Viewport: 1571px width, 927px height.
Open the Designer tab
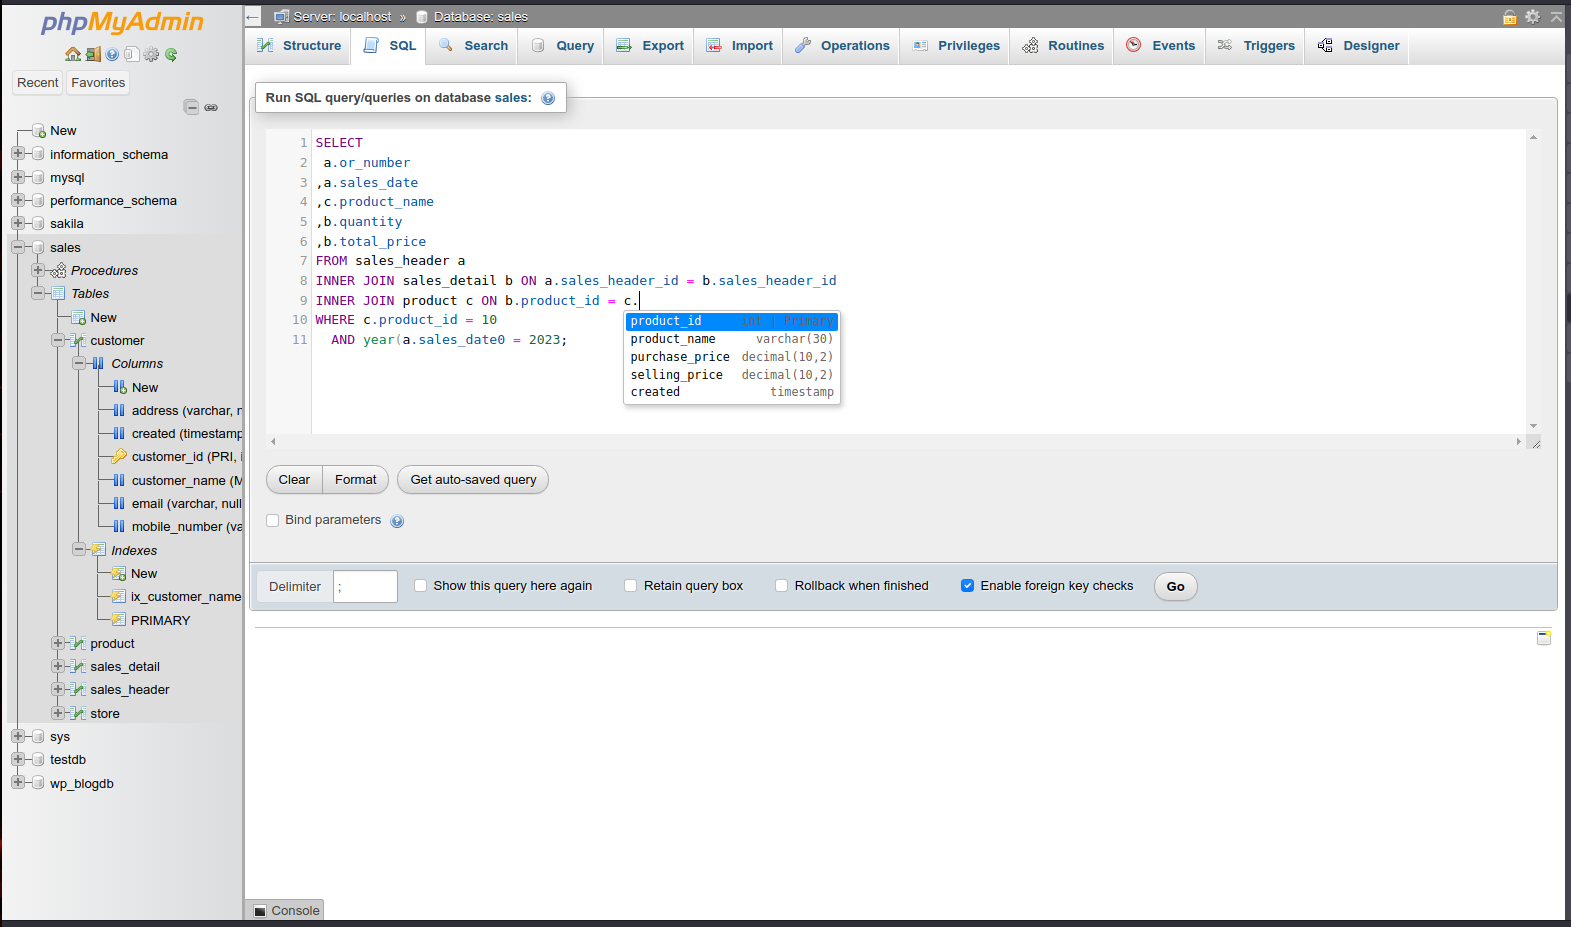[x=1358, y=46]
